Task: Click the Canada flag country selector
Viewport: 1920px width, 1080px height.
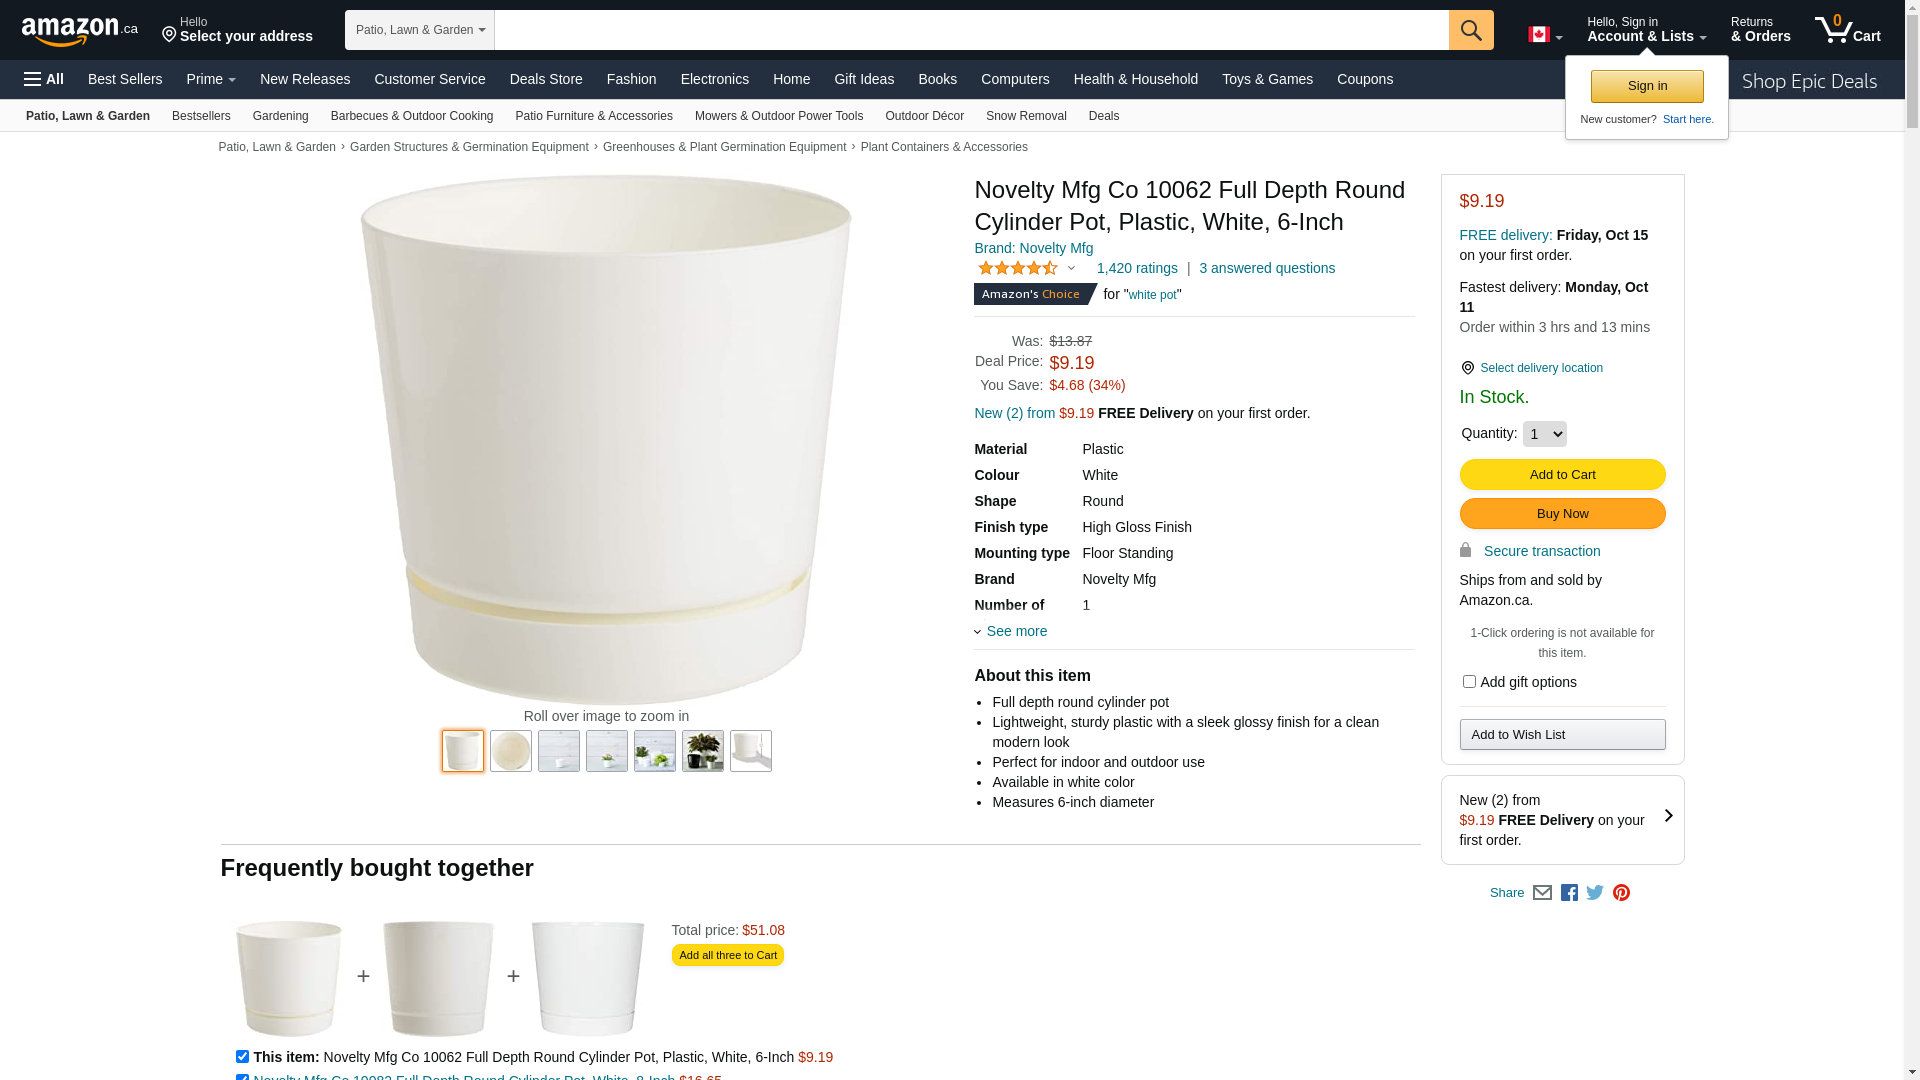Action: pos(1544,35)
